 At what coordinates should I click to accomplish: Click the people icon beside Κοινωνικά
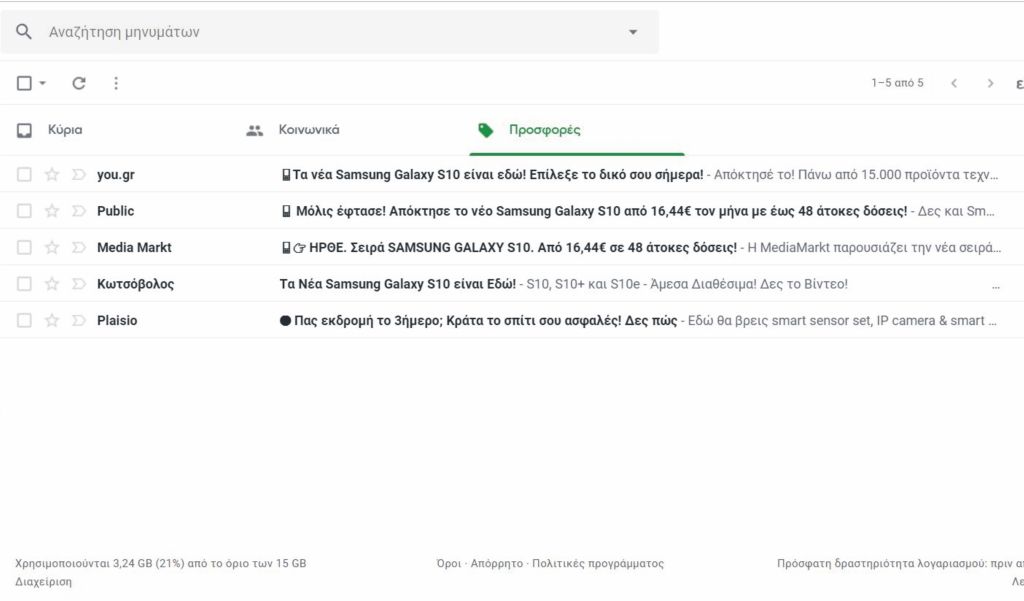[255, 130]
